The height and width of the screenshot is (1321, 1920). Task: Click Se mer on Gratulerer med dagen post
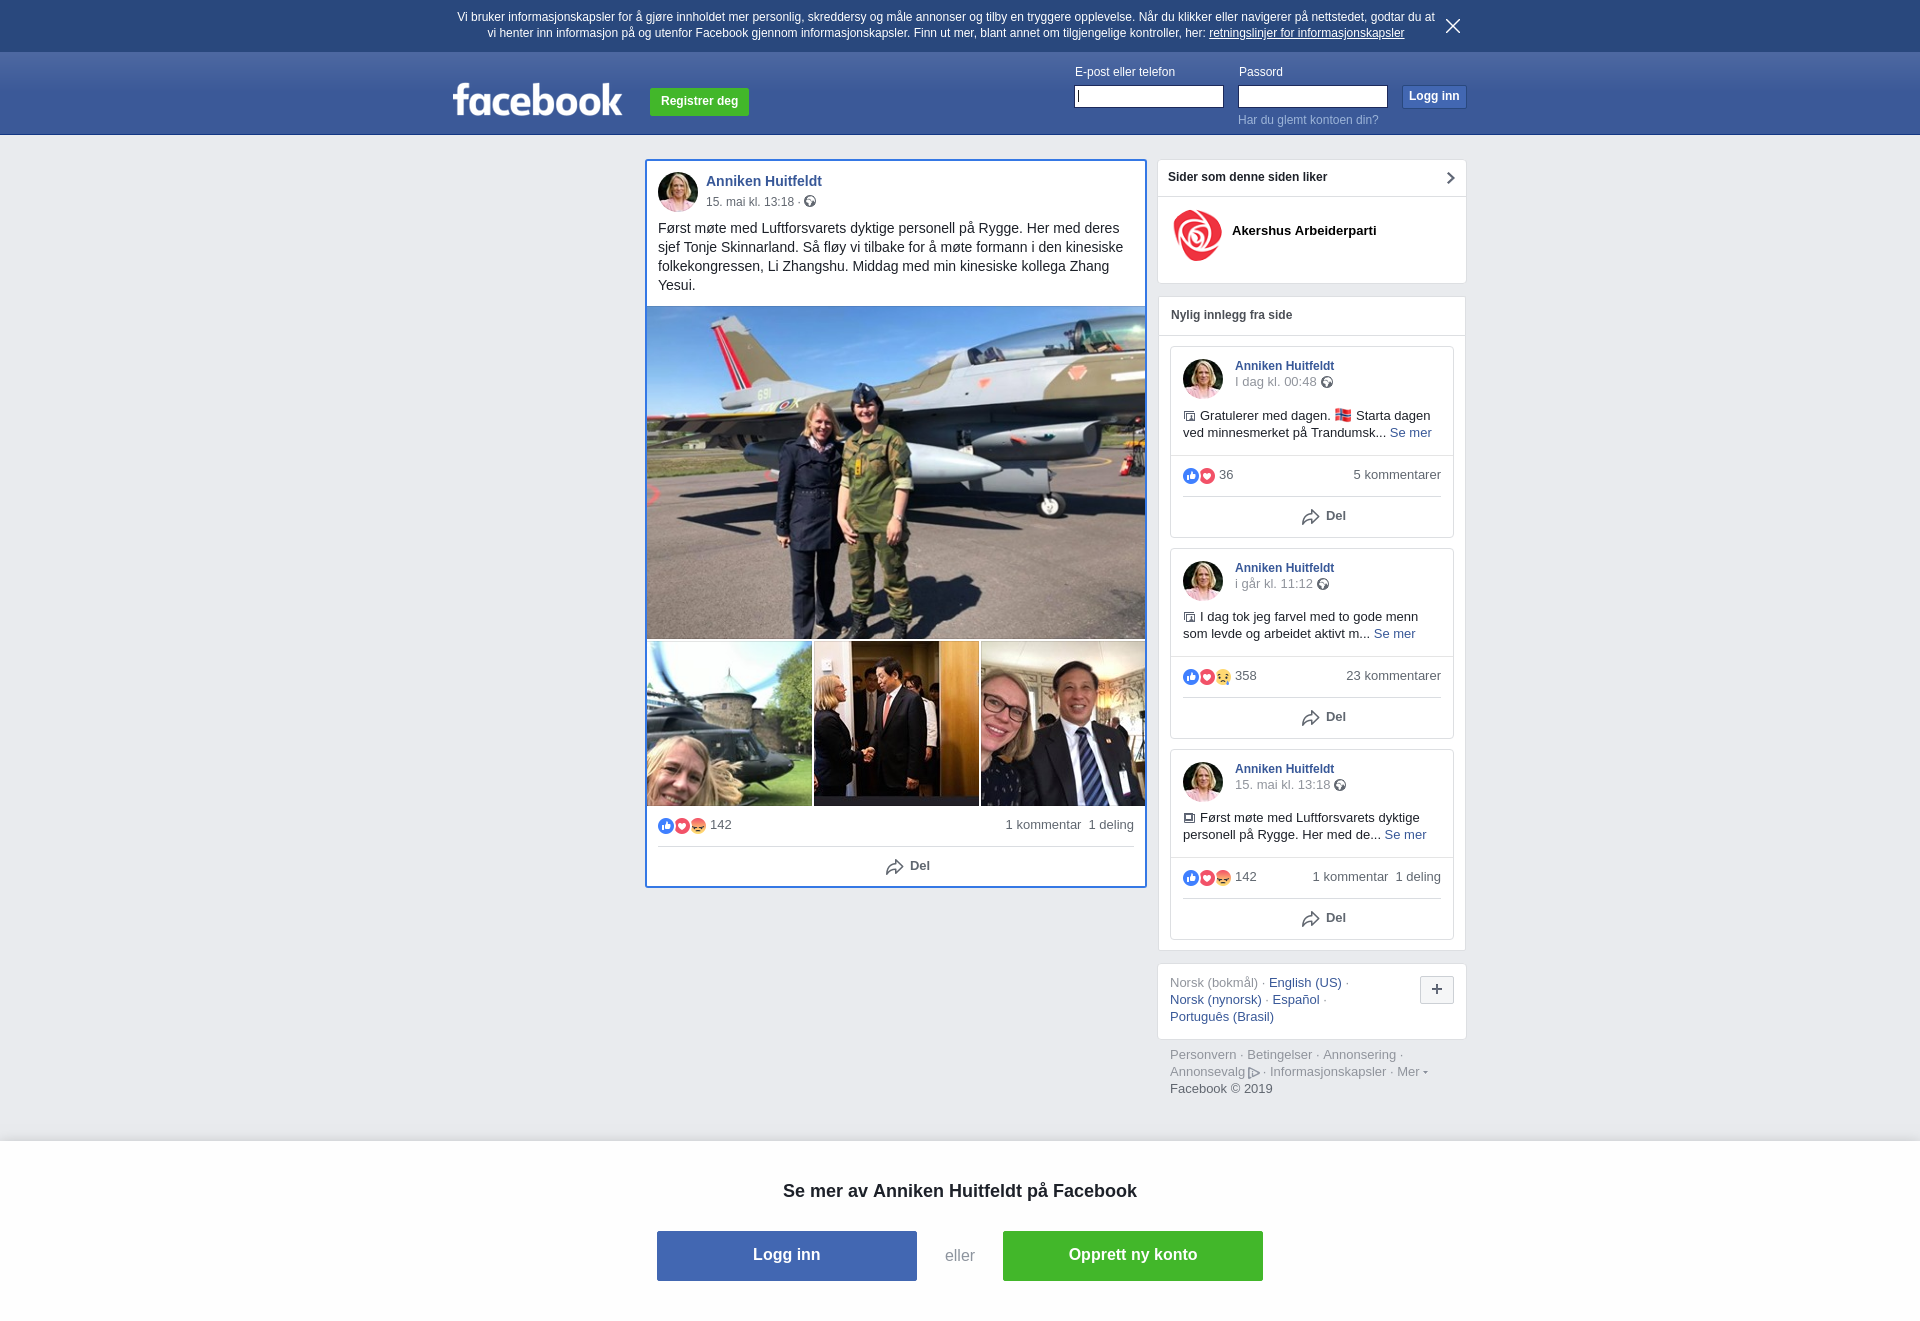click(x=1410, y=433)
